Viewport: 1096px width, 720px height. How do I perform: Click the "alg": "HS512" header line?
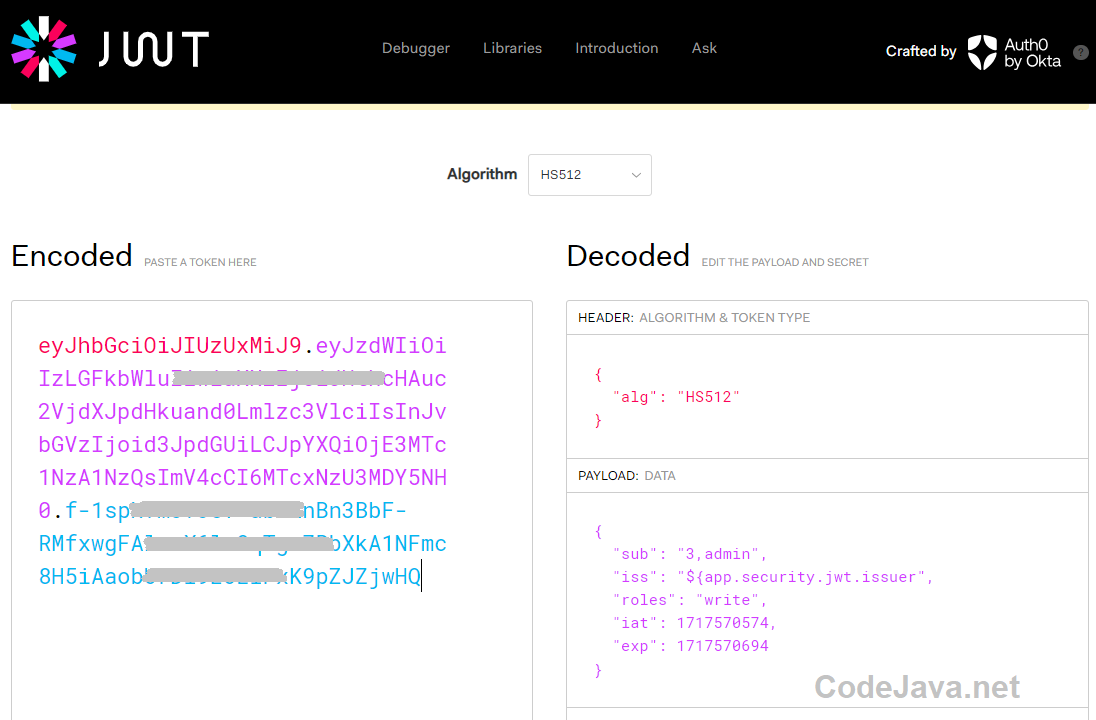(677, 397)
